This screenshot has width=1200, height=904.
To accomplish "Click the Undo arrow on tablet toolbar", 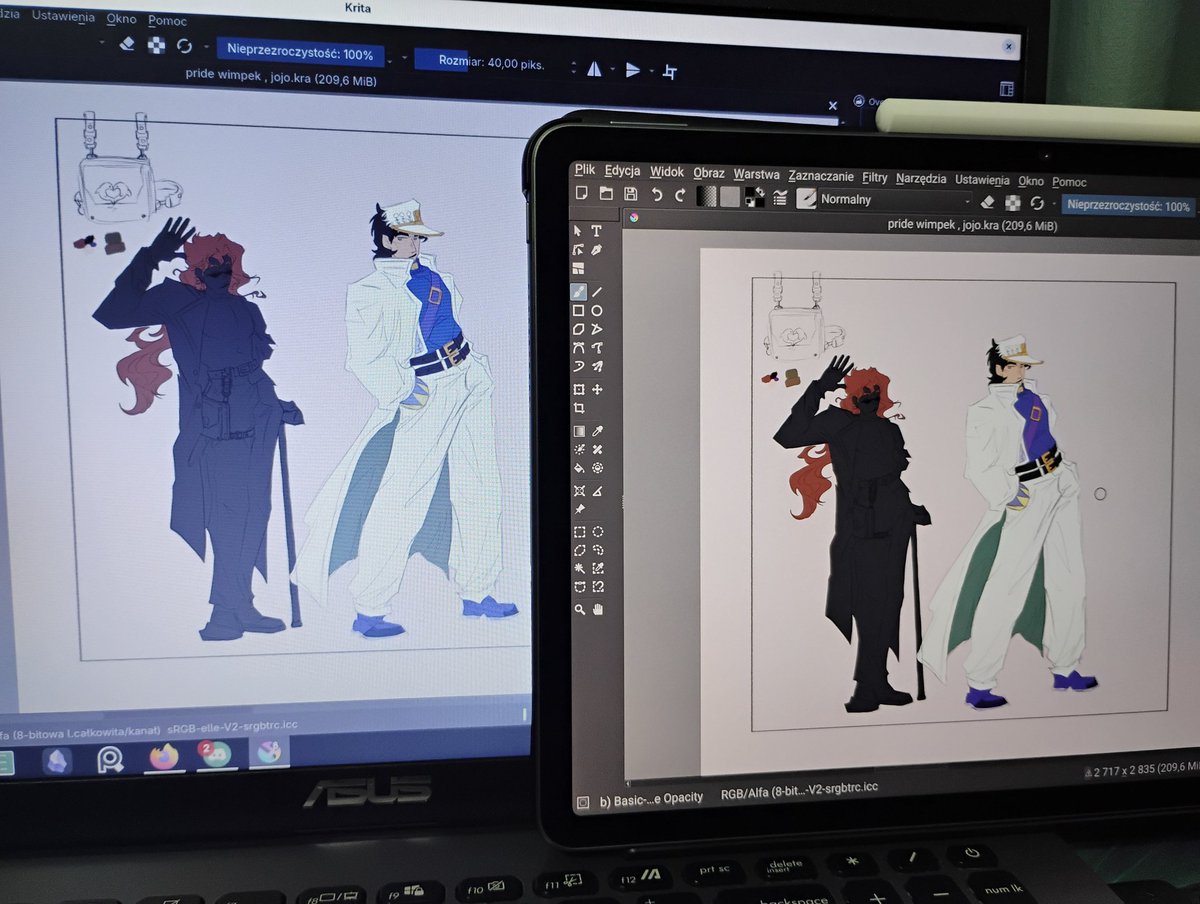I will (656, 195).
